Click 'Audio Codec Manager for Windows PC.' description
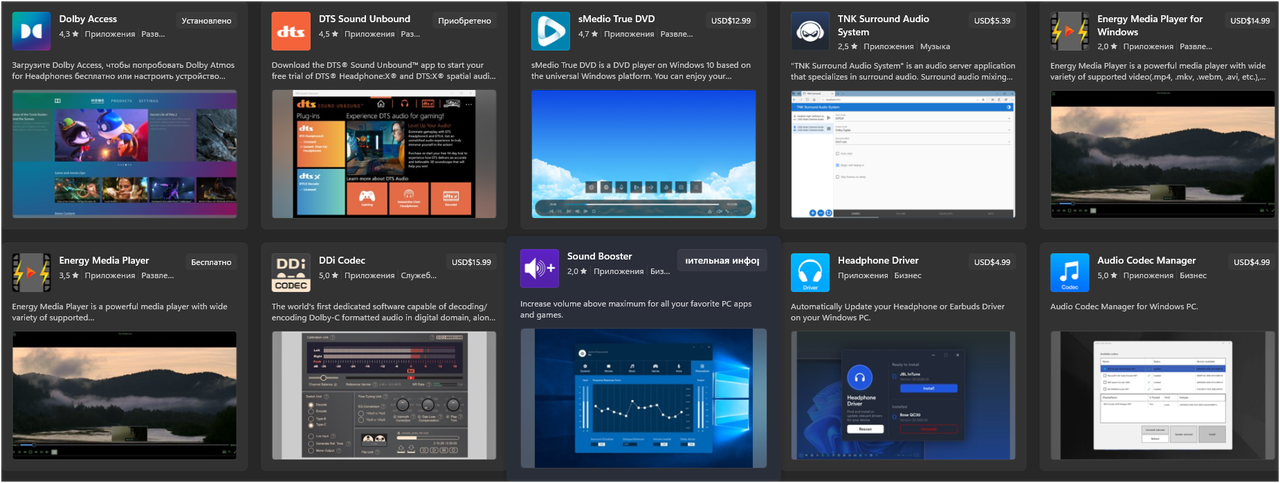 (1124, 306)
